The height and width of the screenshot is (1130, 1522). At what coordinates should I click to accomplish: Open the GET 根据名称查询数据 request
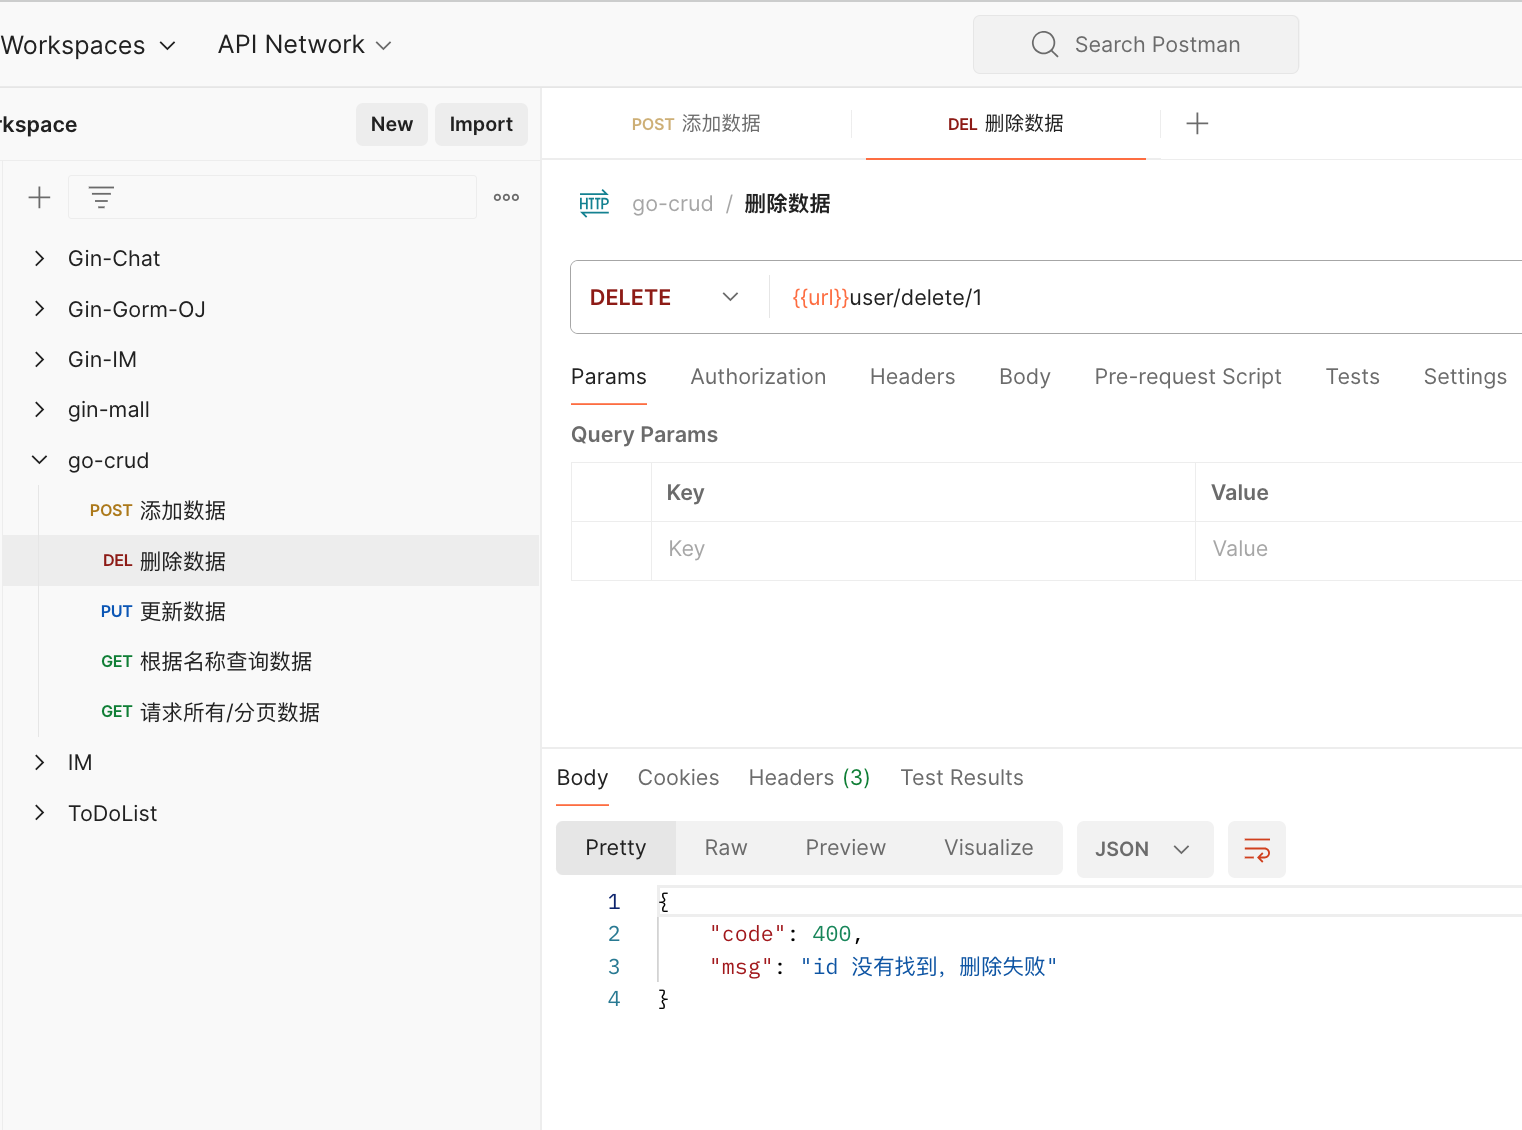coord(271,662)
